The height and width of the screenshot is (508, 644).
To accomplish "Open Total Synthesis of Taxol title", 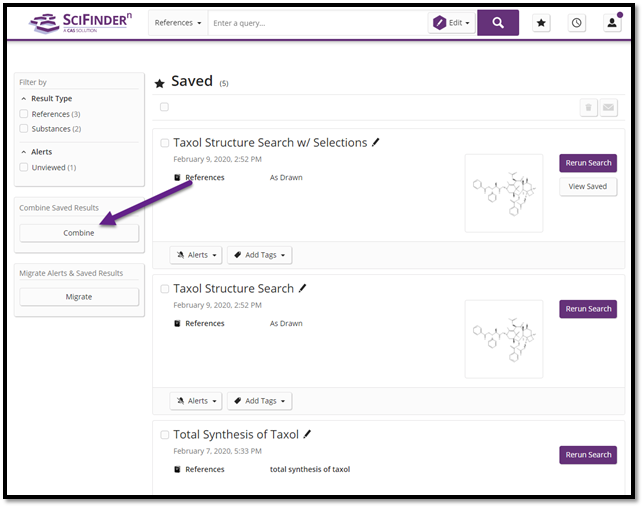I will click(236, 434).
